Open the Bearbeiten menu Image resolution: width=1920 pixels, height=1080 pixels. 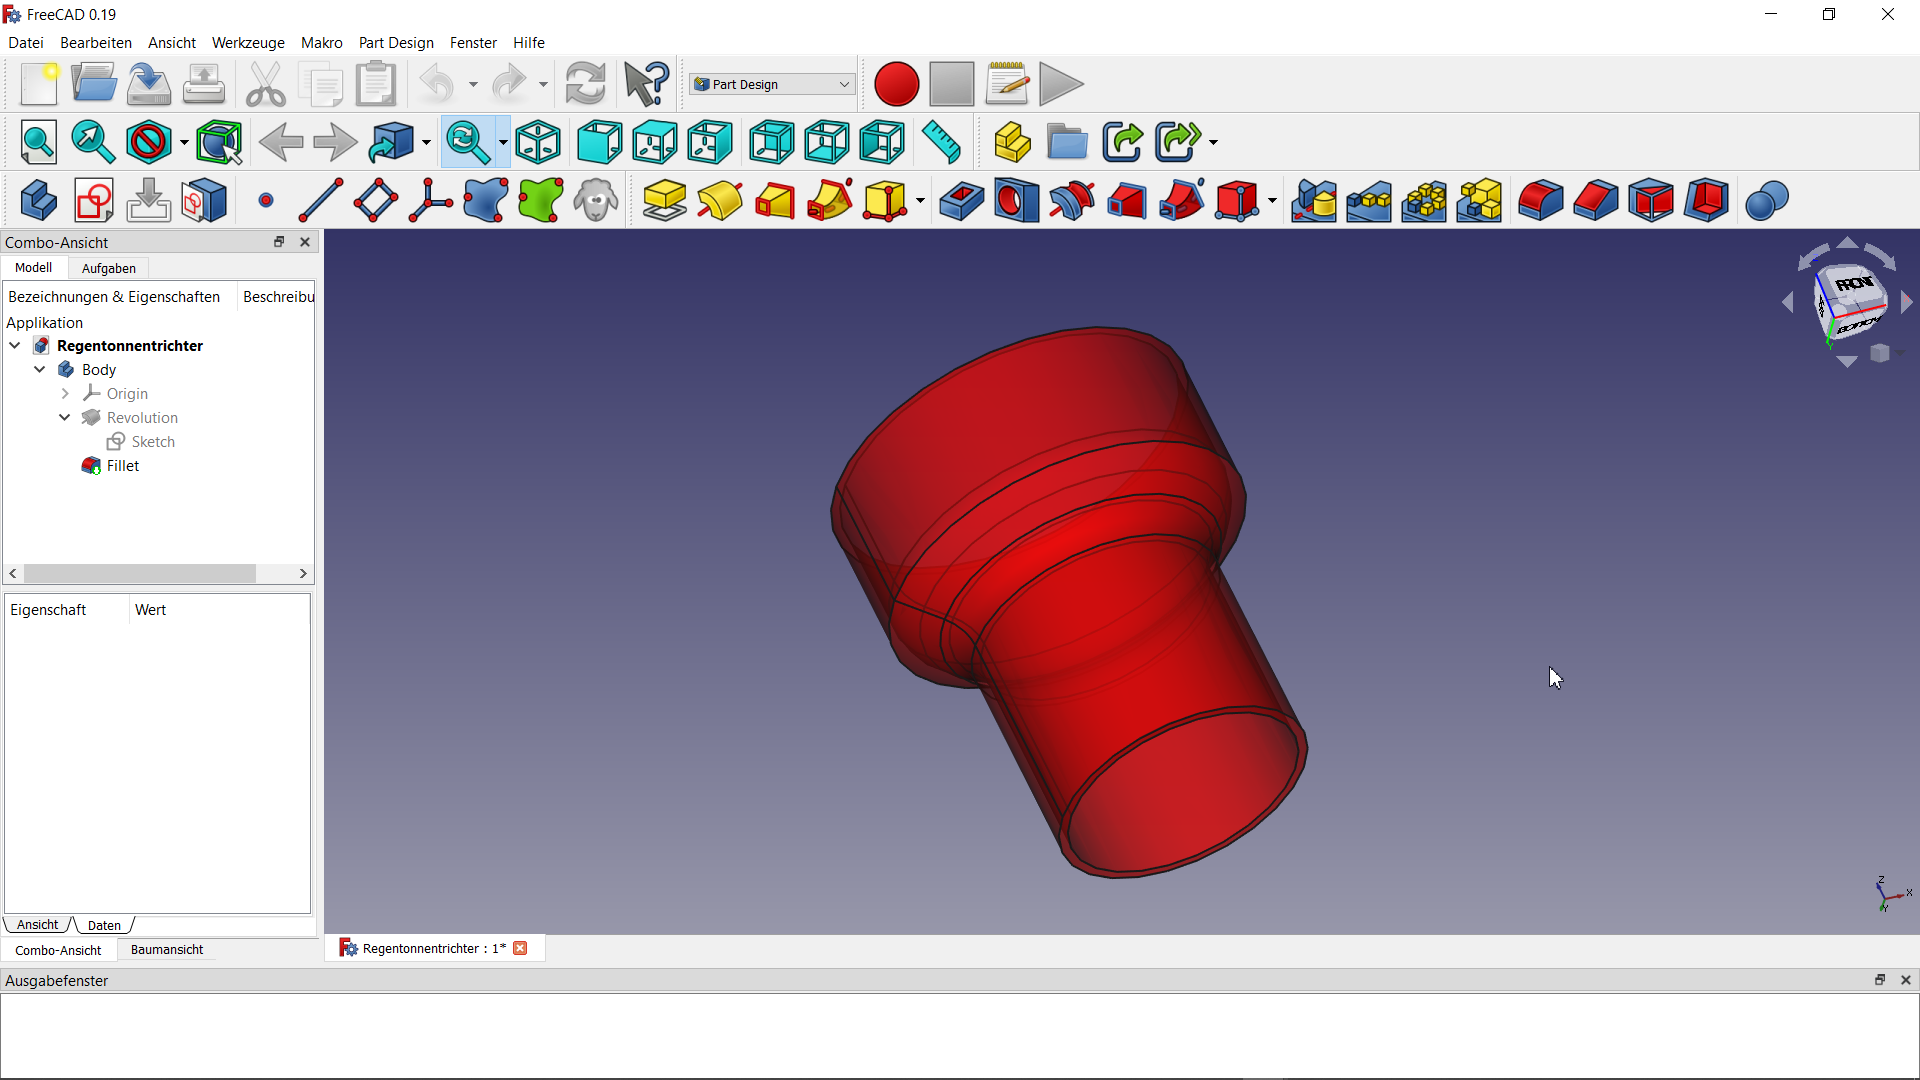[96, 43]
